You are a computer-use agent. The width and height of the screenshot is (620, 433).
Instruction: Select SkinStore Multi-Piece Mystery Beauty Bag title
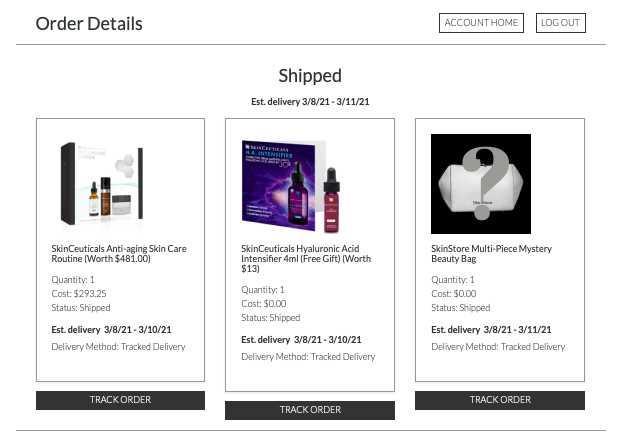491,253
